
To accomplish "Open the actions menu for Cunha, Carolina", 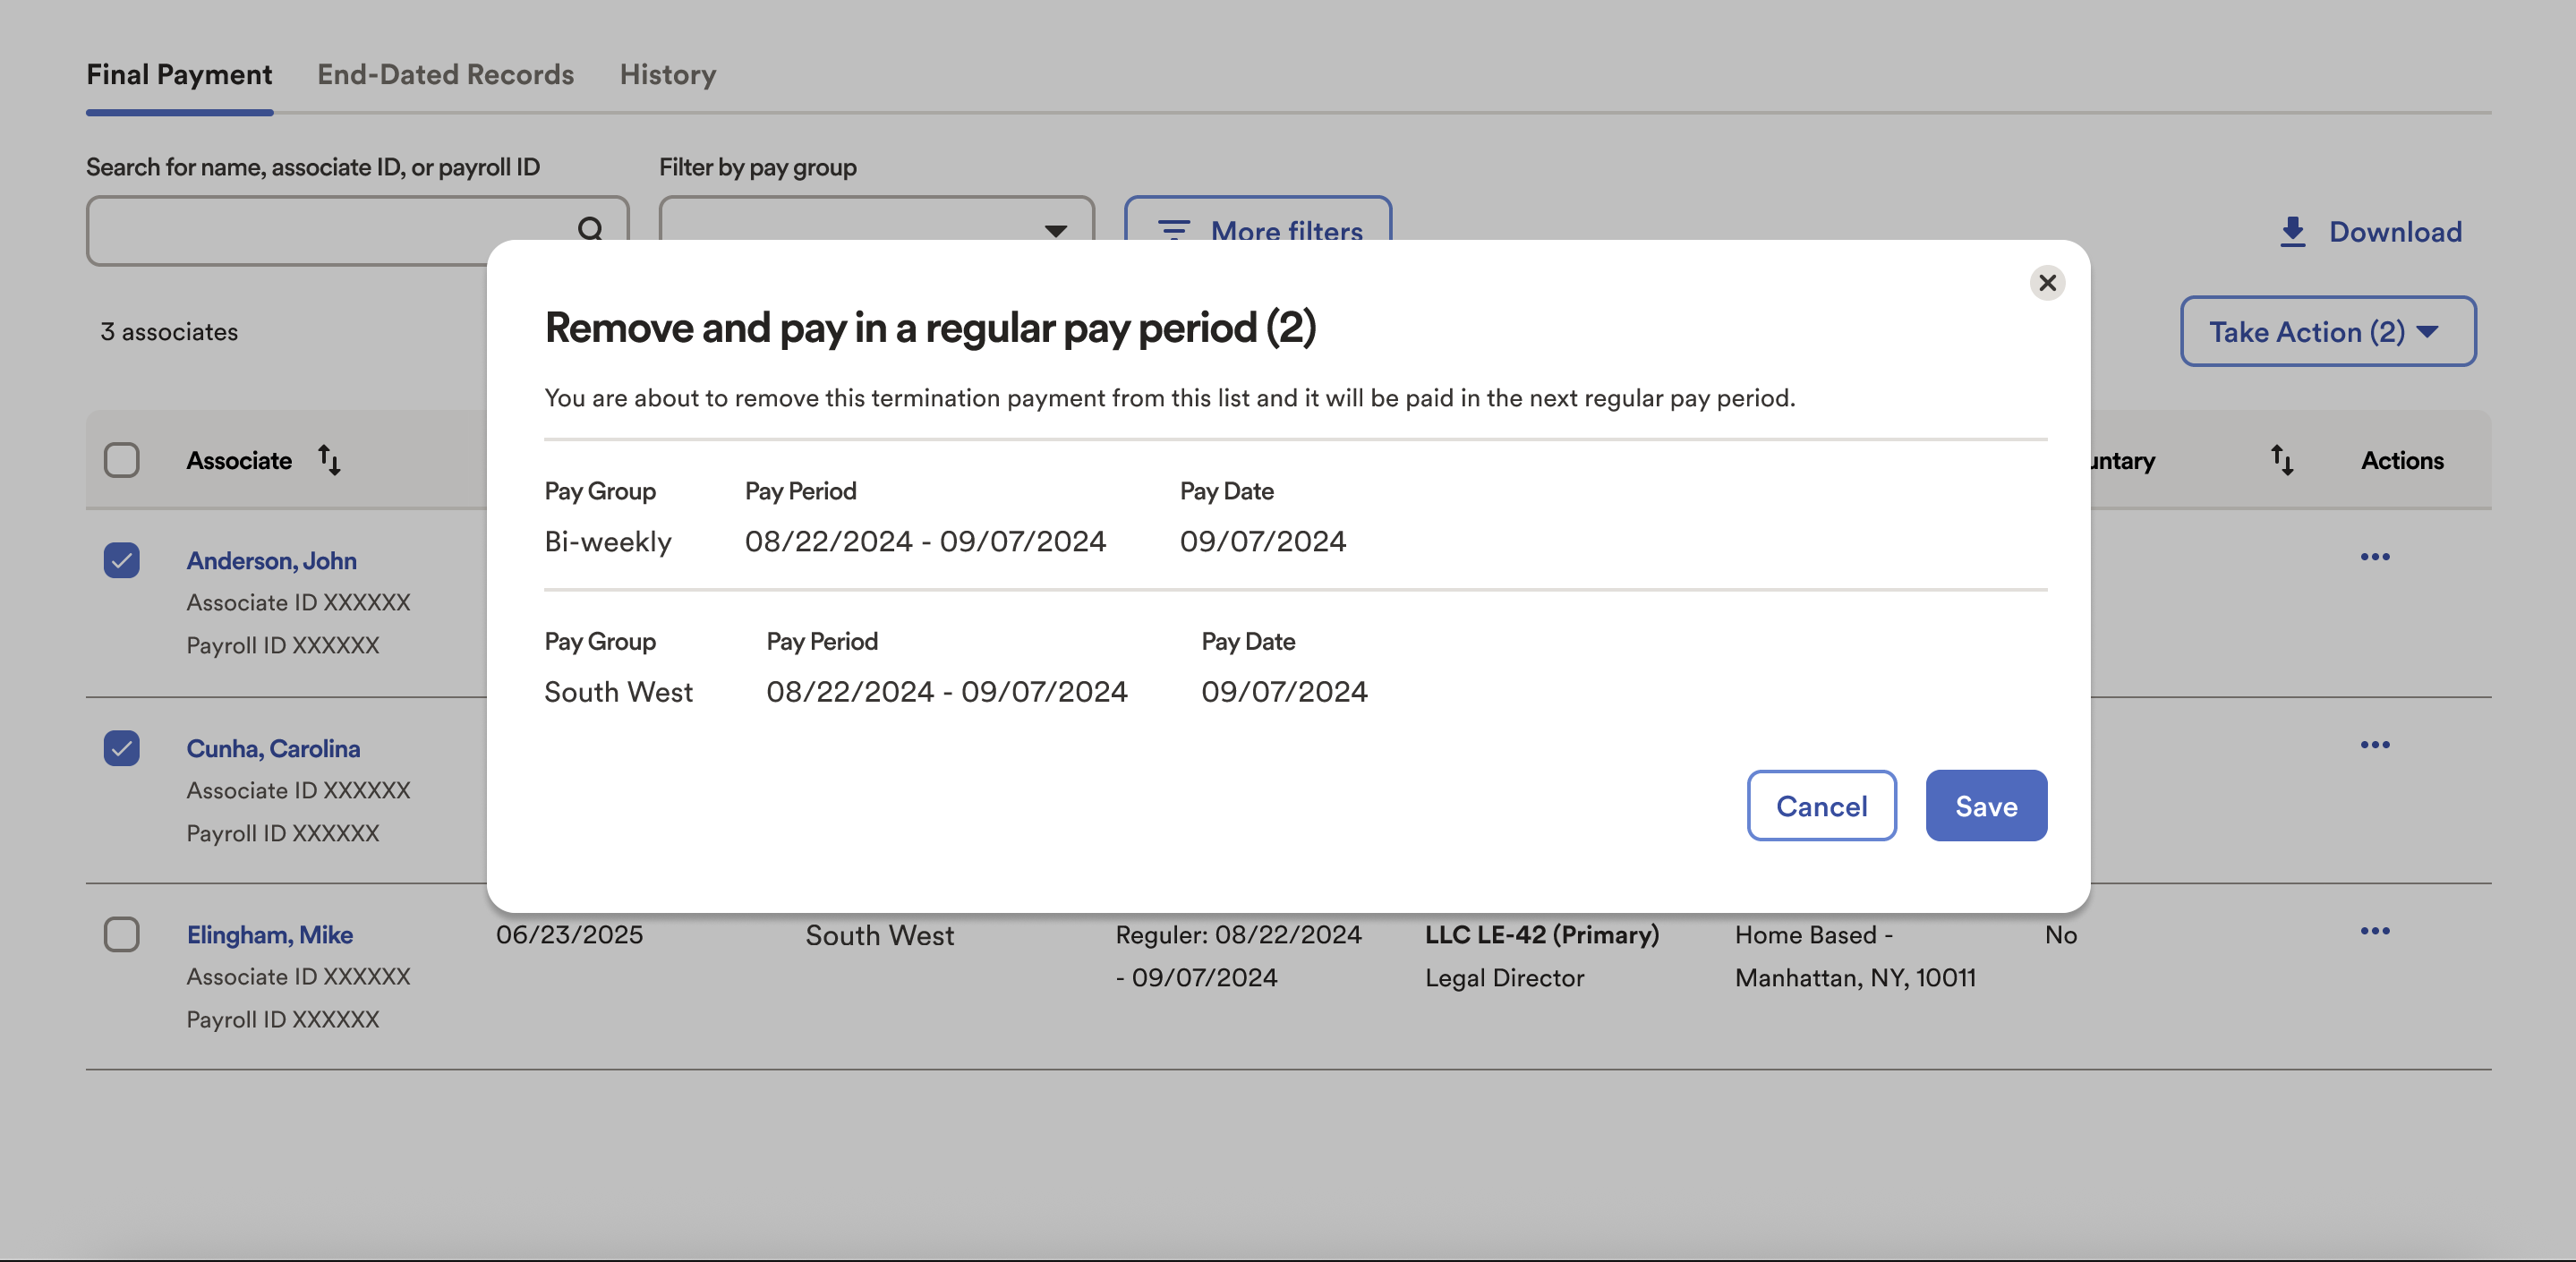I will (2375, 745).
